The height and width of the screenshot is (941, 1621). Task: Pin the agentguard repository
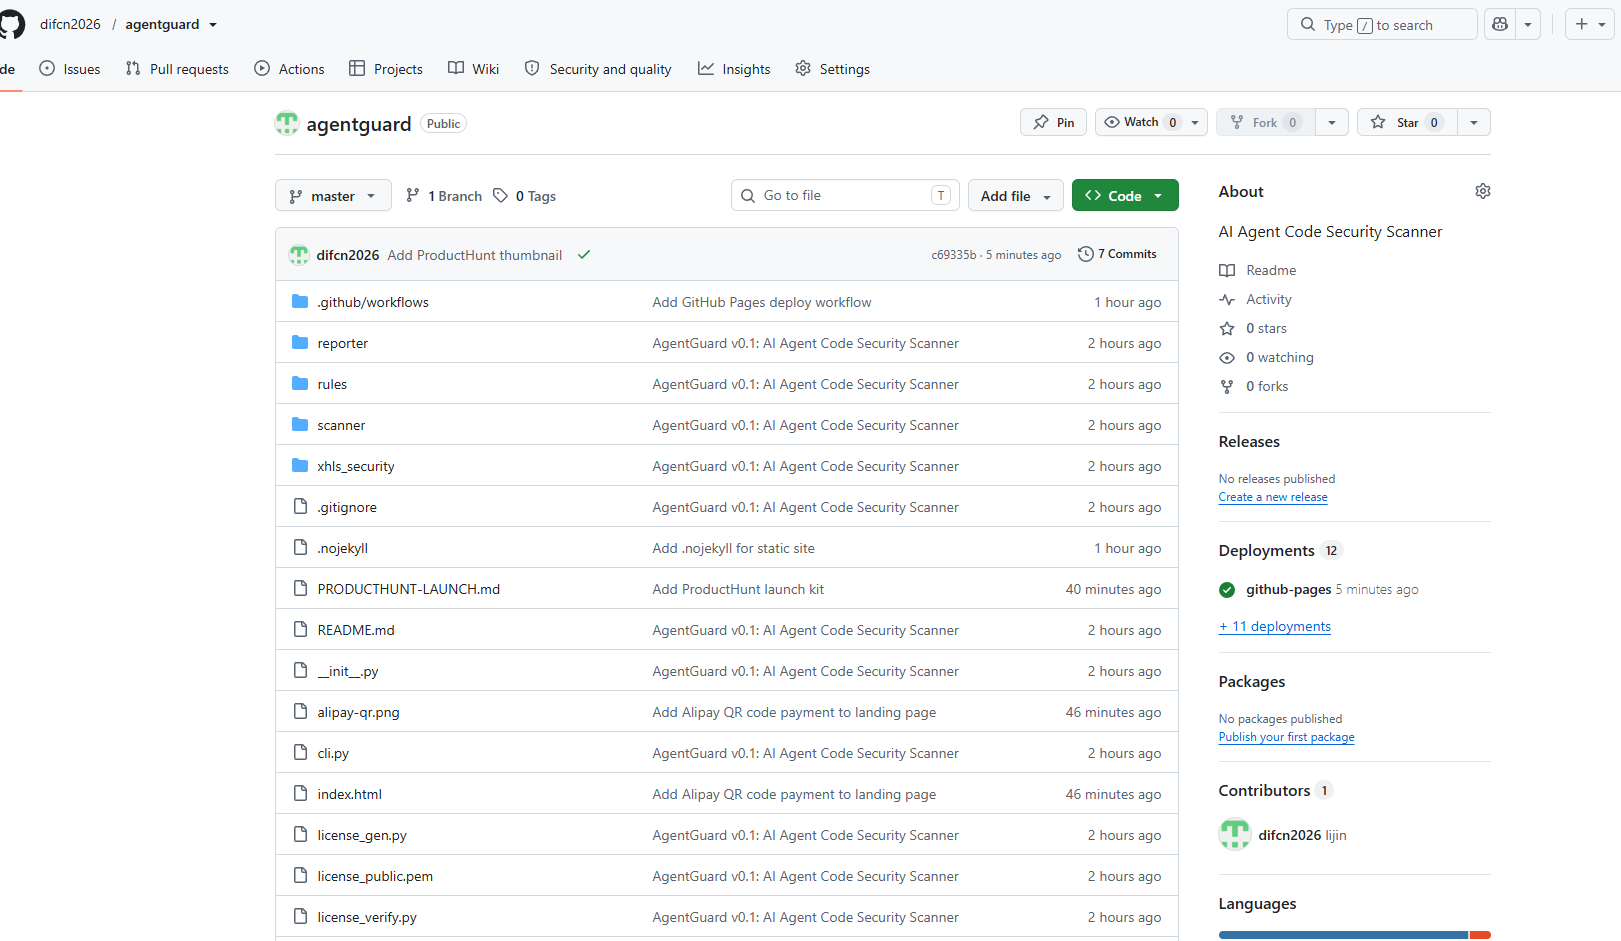1053,122
